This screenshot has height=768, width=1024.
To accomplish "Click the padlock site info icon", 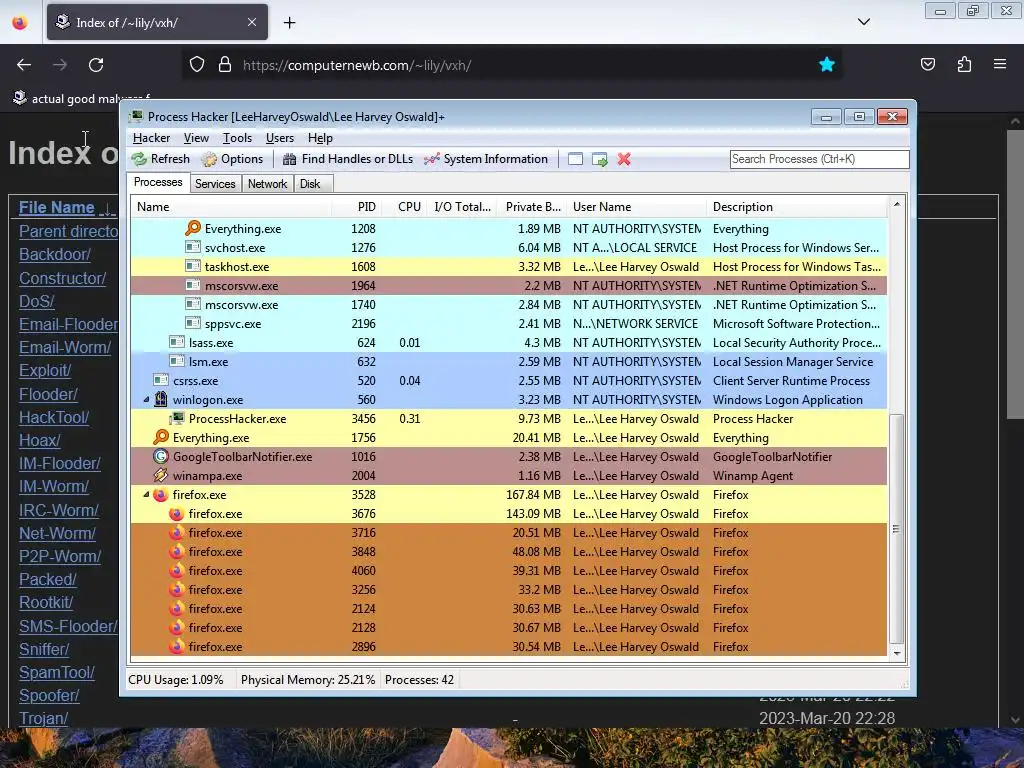I will click(225, 65).
